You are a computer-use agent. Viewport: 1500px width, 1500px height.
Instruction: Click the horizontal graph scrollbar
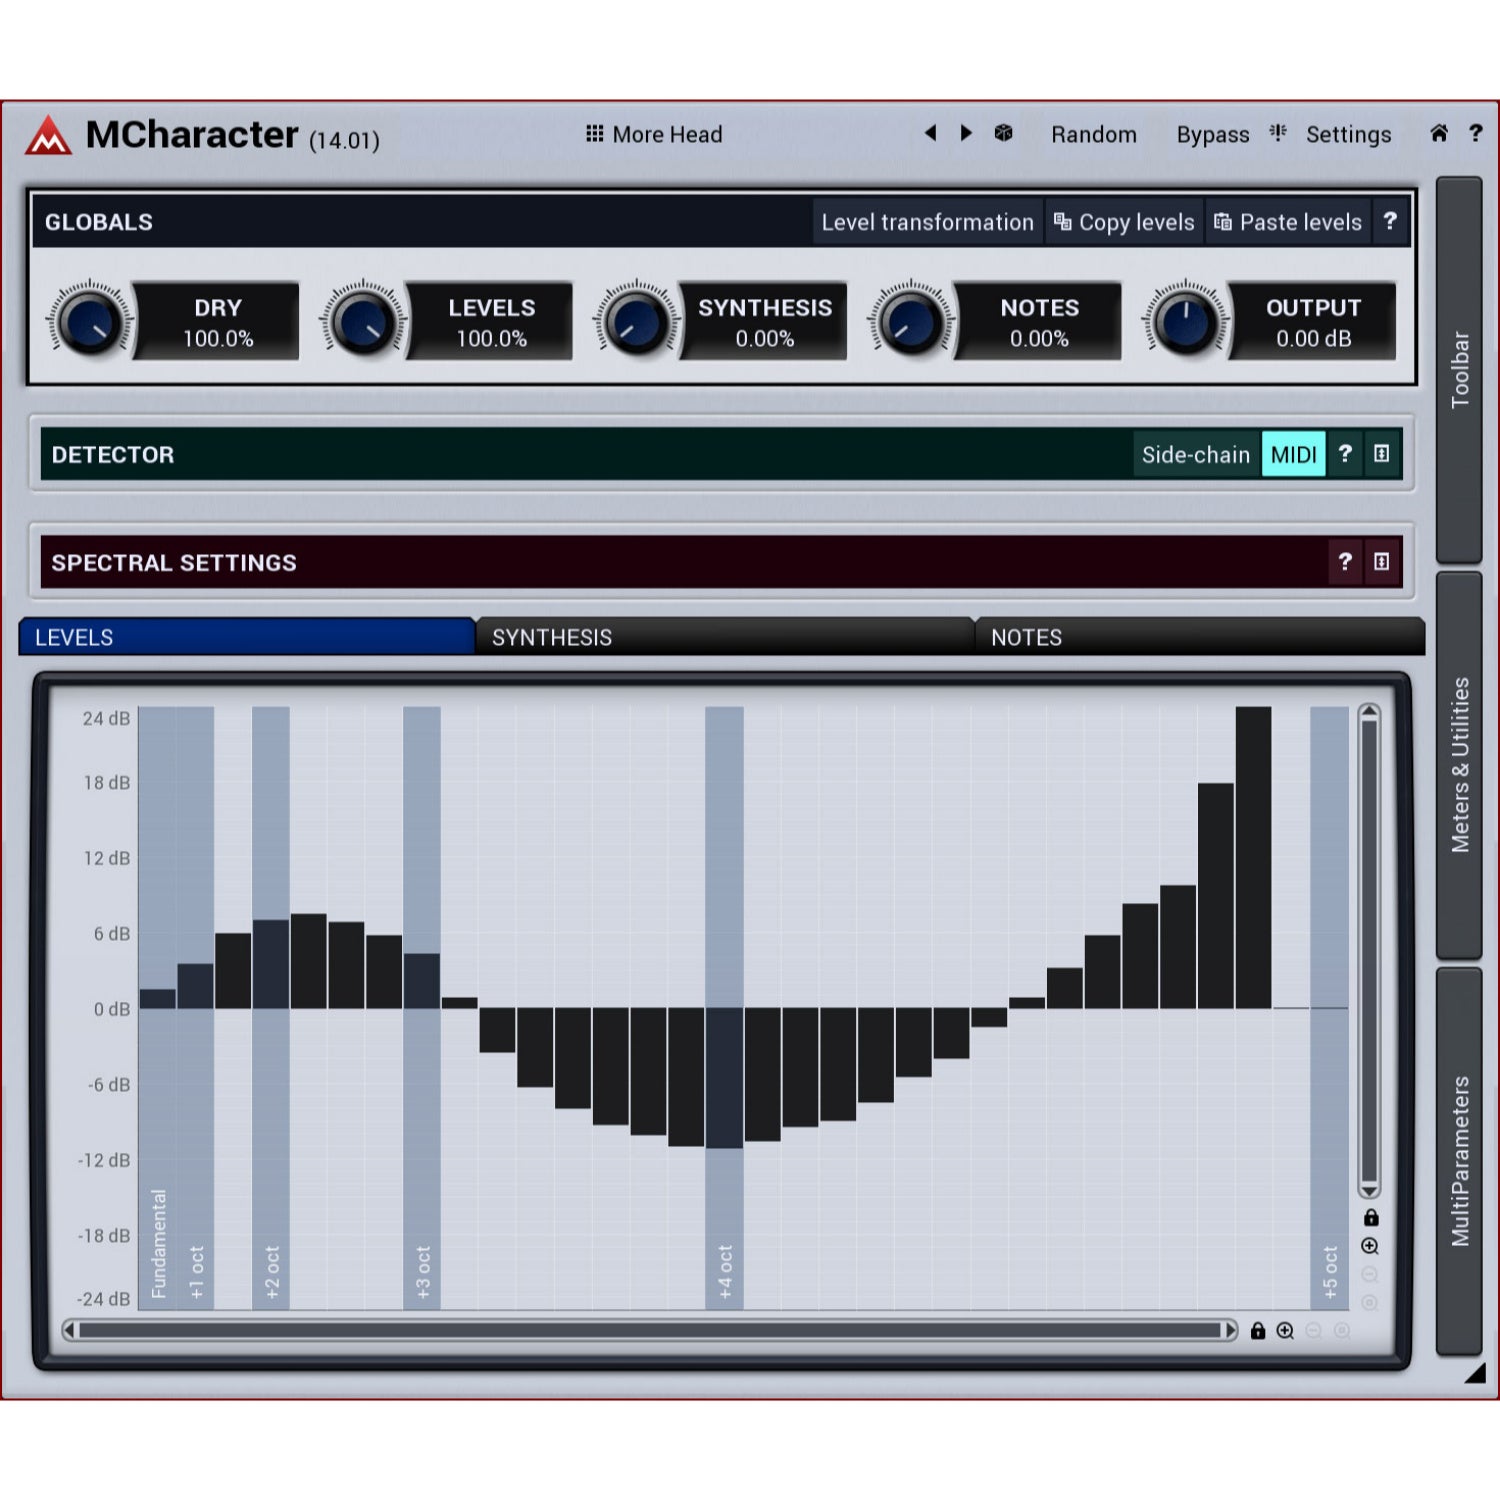pos(650,1330)
